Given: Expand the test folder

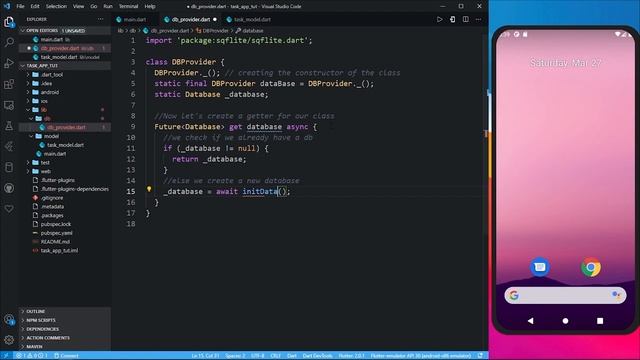Looking at the screenshot, I should tap(45, 162).
